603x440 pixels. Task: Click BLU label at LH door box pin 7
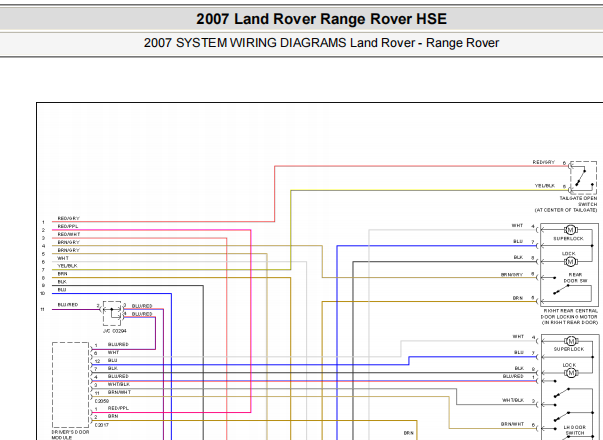tap(519, 352)
